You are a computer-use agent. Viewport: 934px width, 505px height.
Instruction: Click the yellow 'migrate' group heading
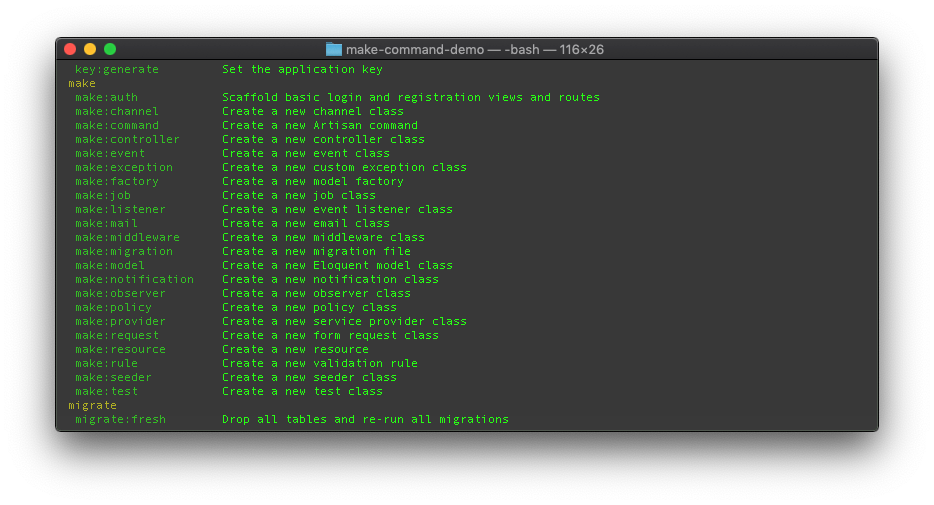(92, 405)
